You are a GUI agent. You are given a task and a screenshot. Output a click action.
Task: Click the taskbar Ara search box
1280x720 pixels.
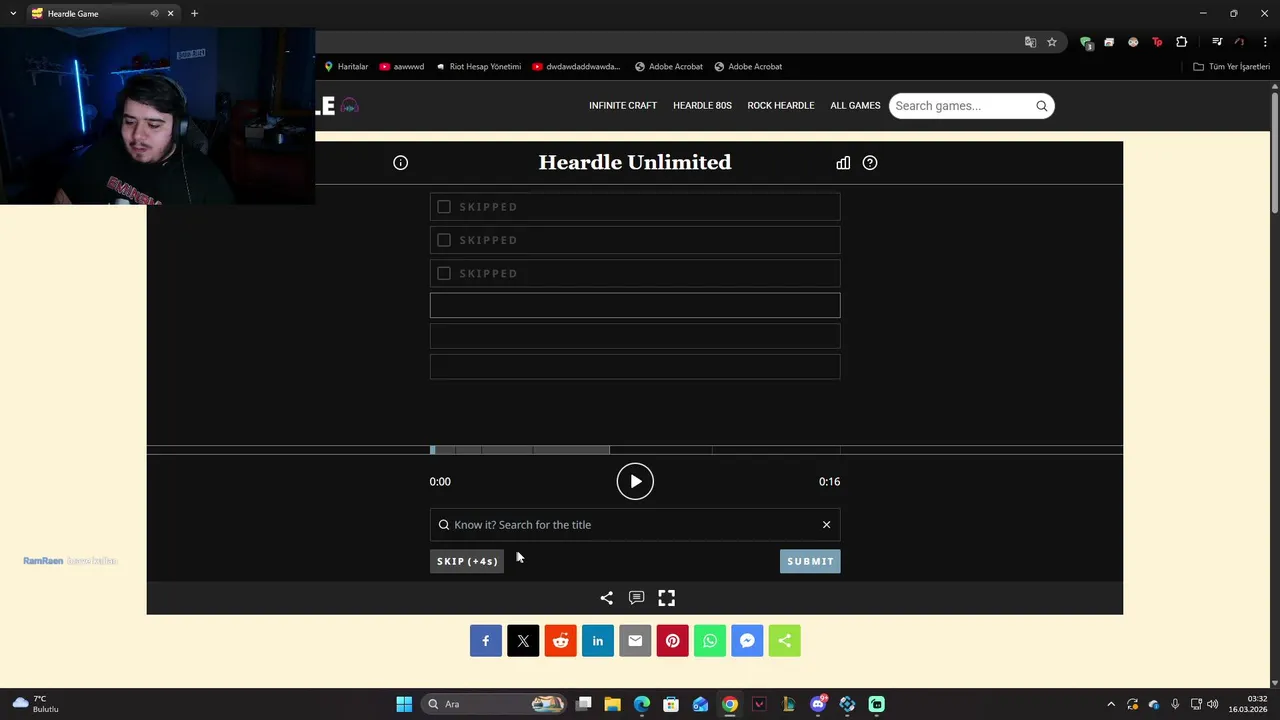pos(495,704)
